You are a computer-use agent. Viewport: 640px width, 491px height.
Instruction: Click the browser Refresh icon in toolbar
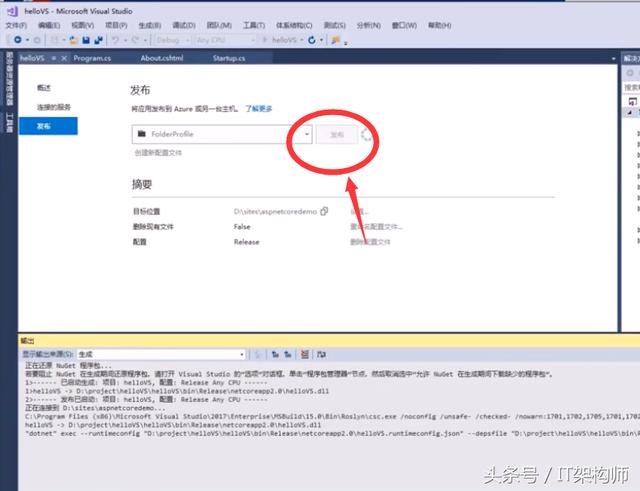tap(312, 40)
